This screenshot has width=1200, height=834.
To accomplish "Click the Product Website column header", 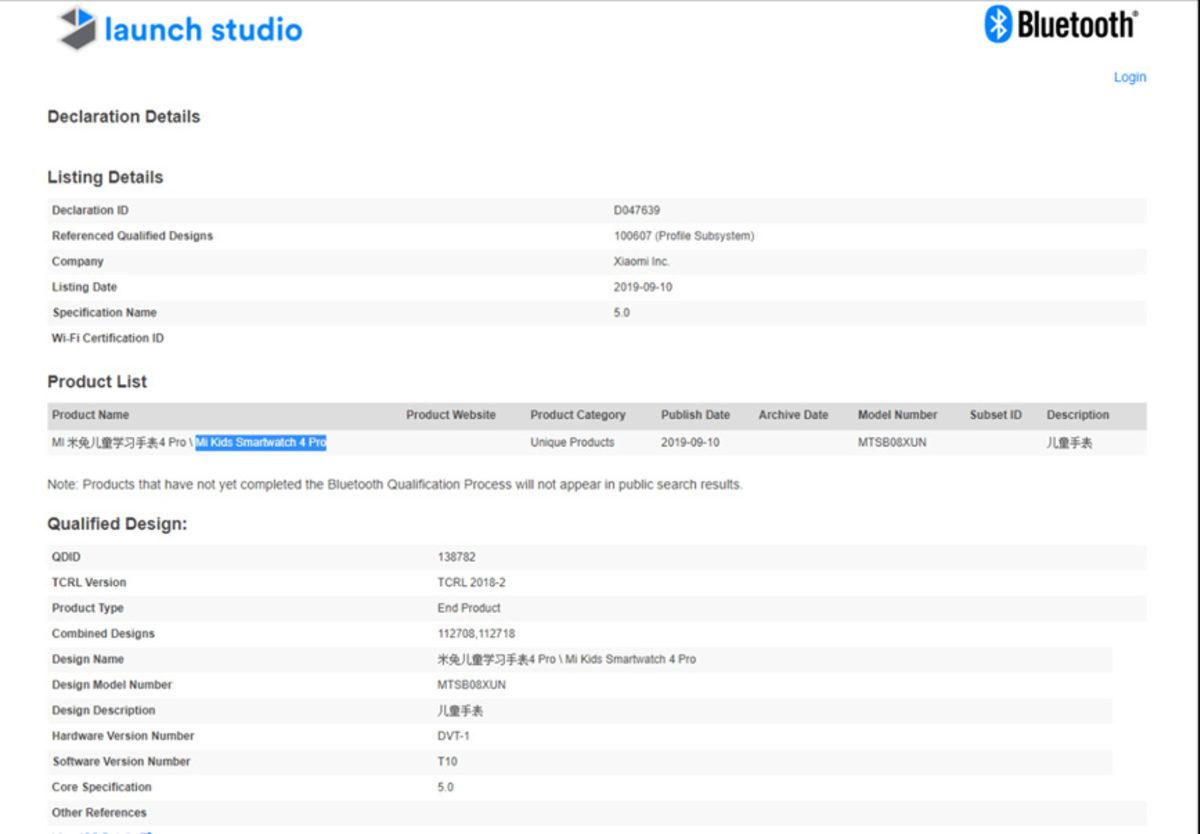I will (x=450, y=415).
